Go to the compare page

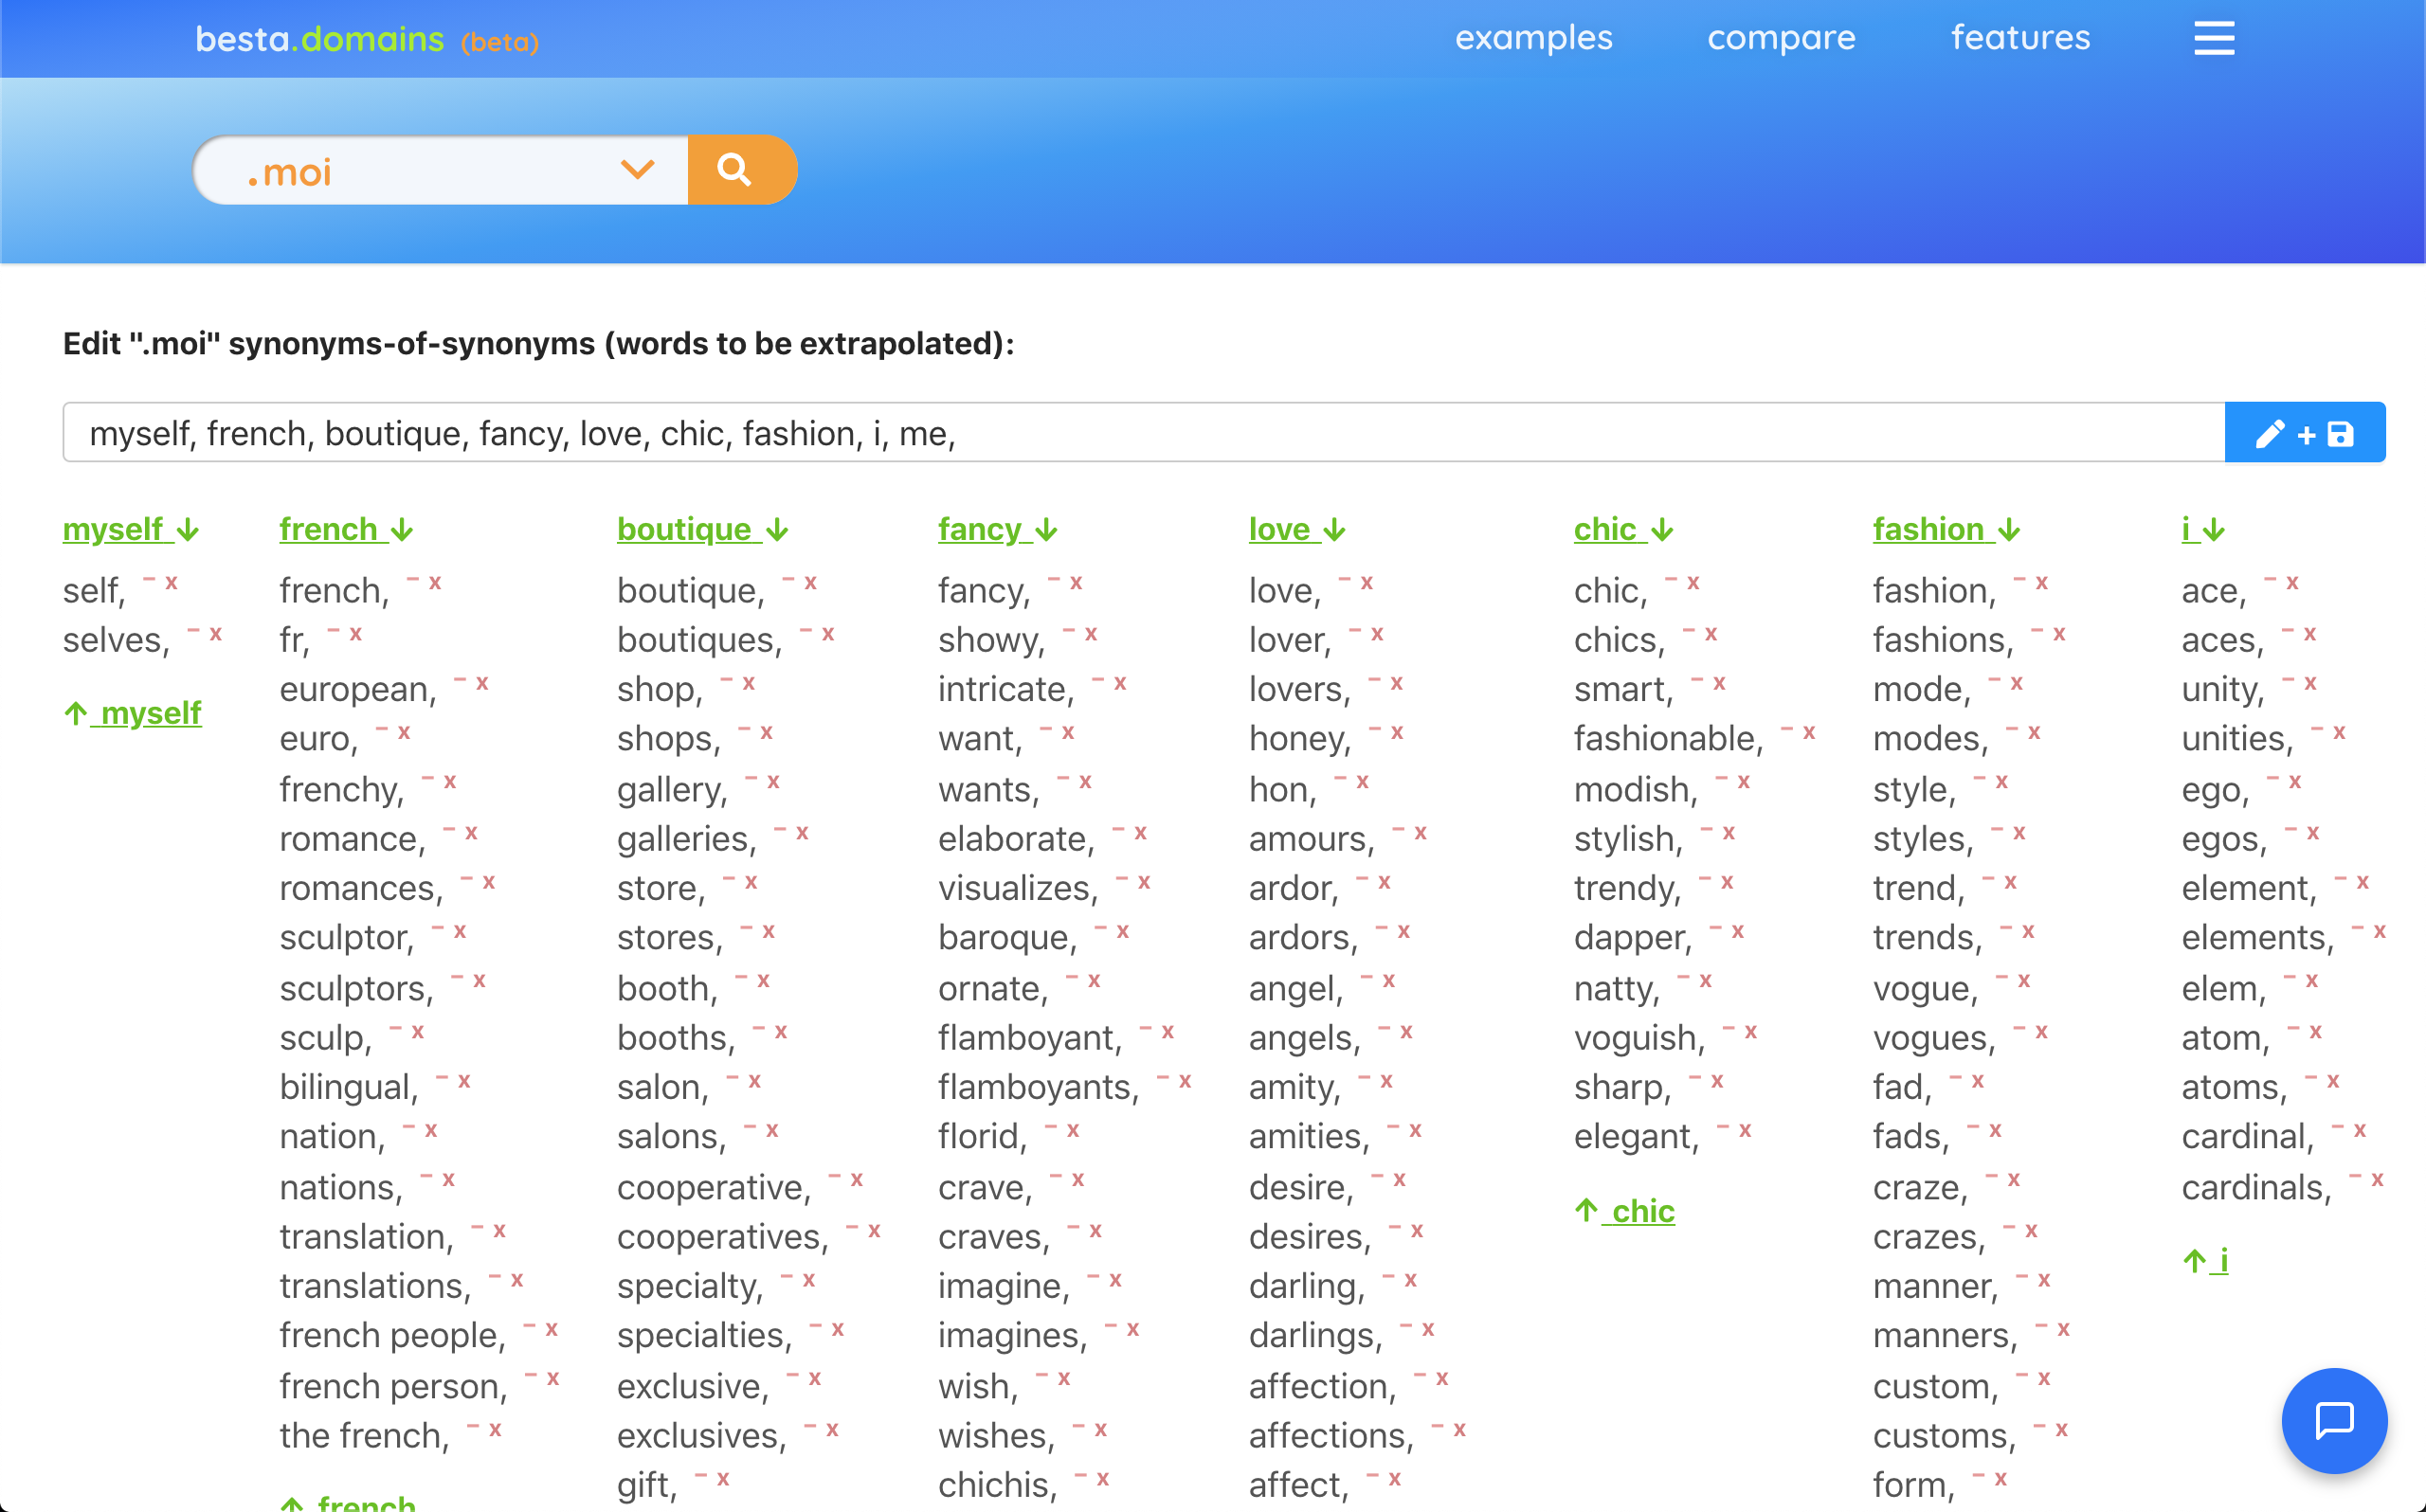pos(1780,38)
